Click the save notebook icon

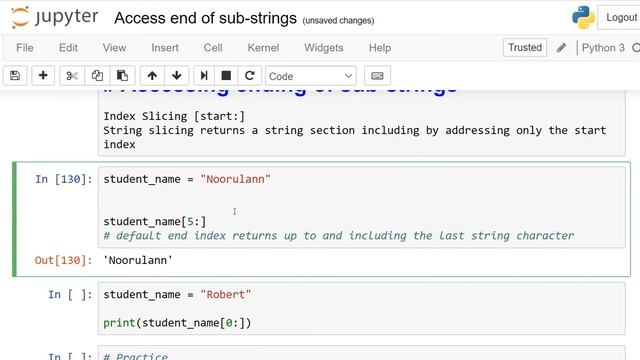(x=15, y=76)
